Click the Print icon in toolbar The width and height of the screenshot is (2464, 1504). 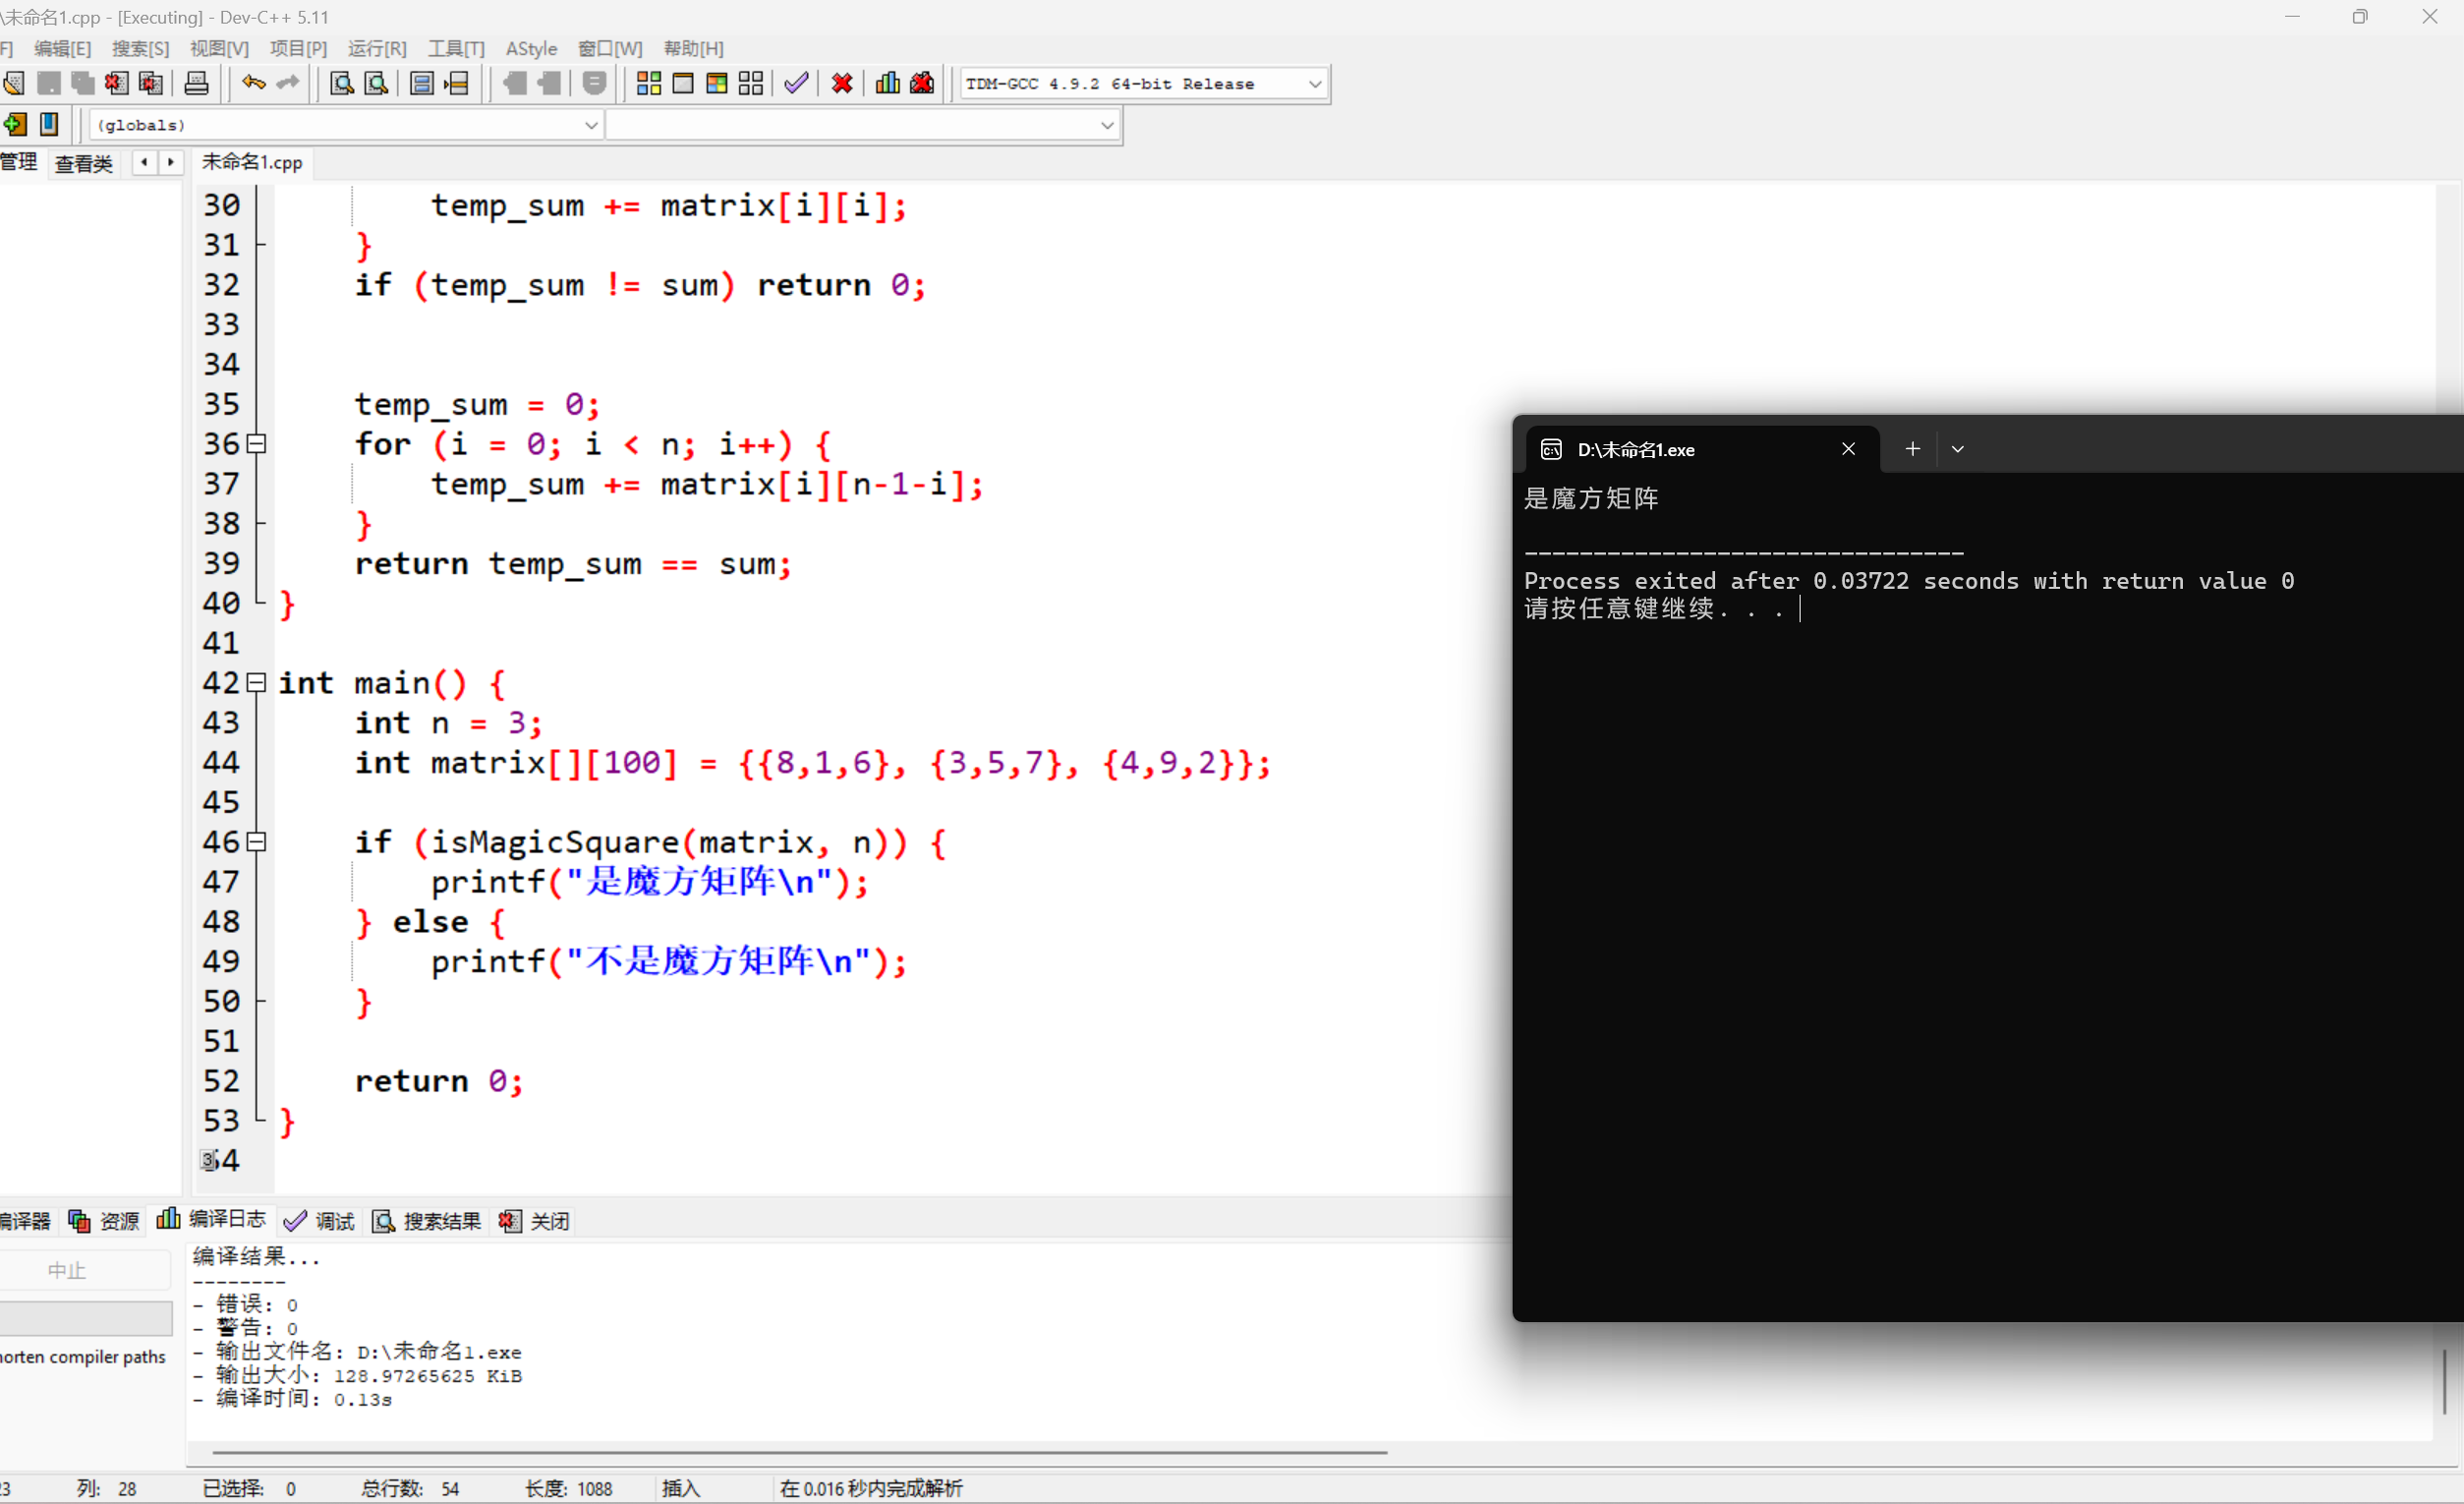[x=197, y=84]
